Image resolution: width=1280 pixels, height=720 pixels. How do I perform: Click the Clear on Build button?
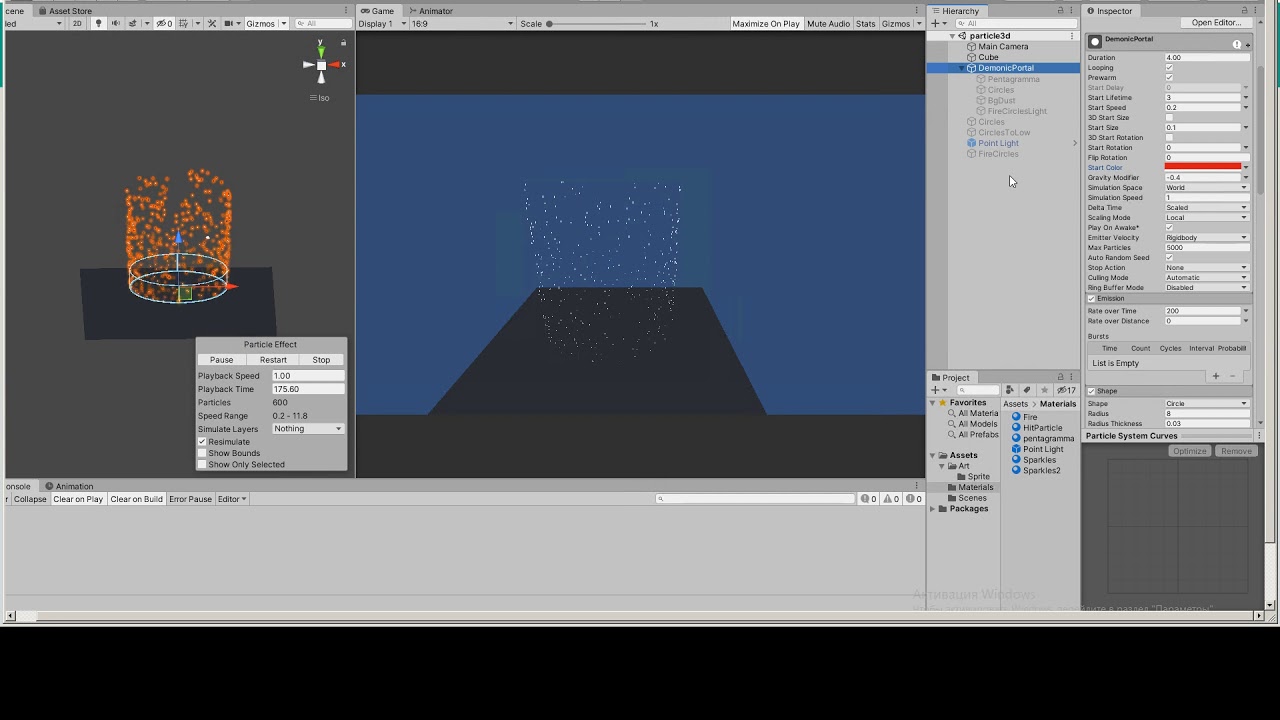[x=136, y=499]
